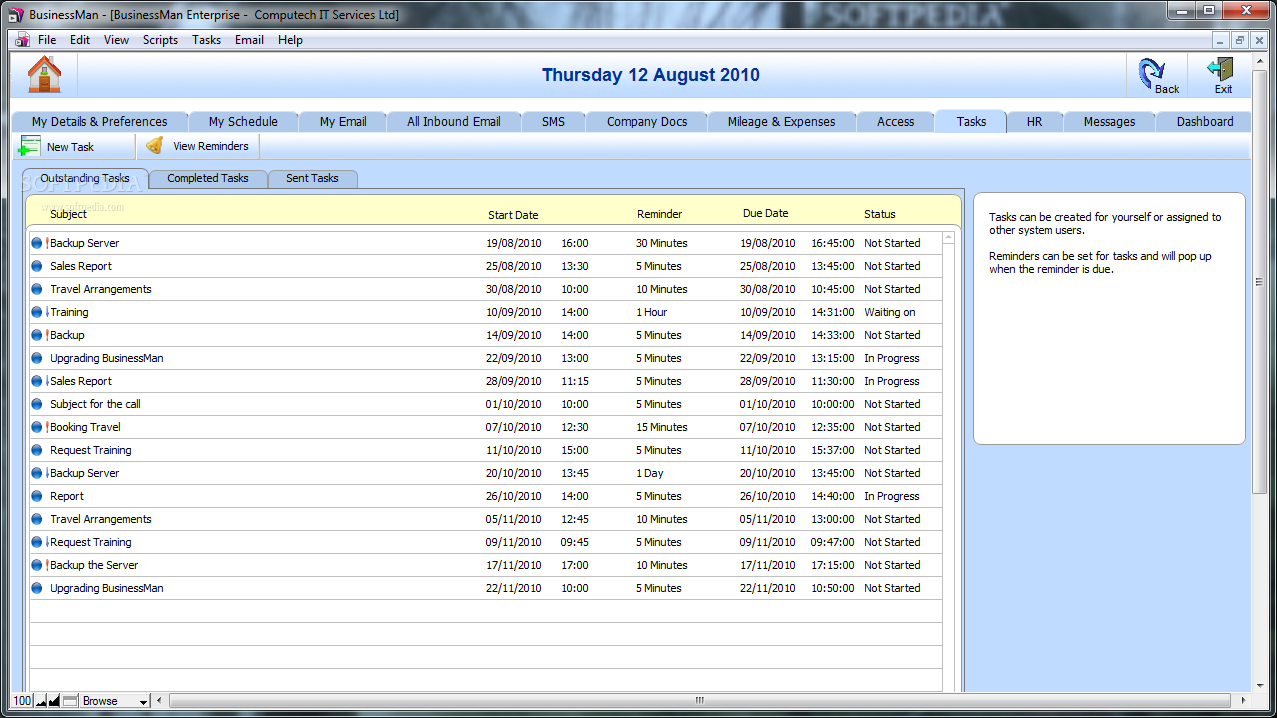Image resolution: width=1277 pixels, height=718 pixels.
Task: Open the Edit menu
Action: (x=80, y=40)
